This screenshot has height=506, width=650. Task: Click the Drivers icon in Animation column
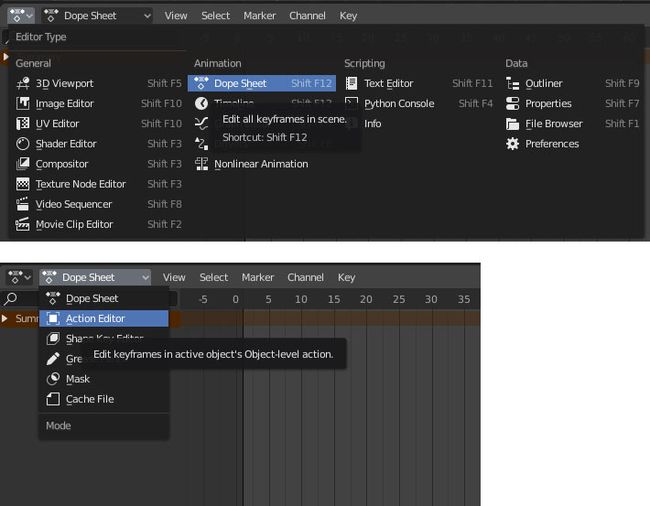(x=201, y=144)
